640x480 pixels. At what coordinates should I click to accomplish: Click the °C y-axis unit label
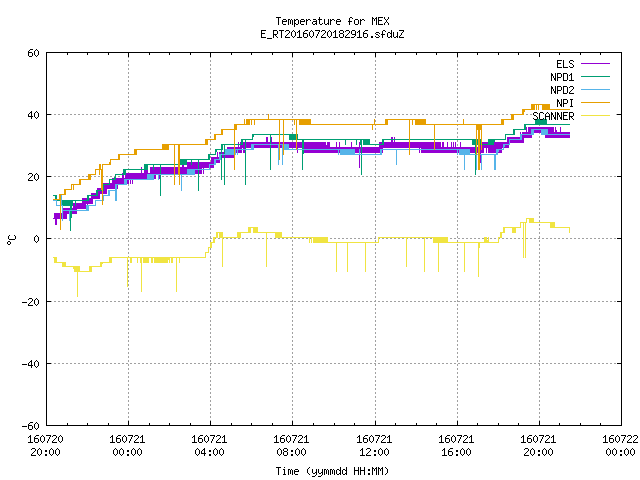pyautogui.click(x=11, y=240)
